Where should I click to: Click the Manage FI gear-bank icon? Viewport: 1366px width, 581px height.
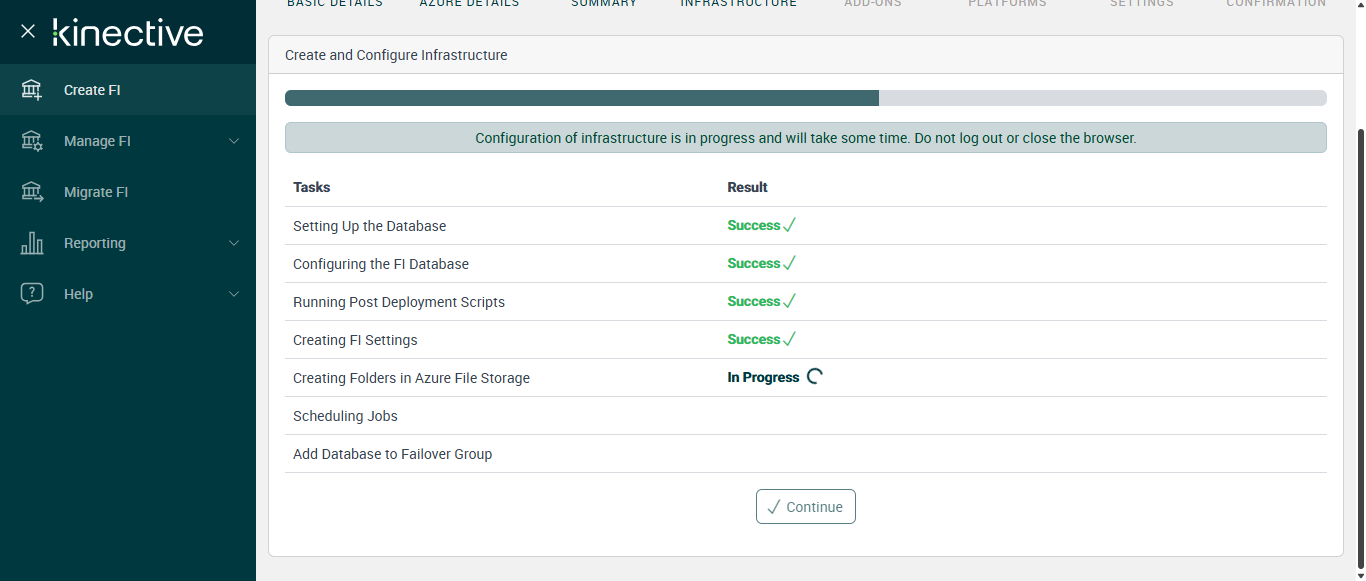click(x=32, y=141)
